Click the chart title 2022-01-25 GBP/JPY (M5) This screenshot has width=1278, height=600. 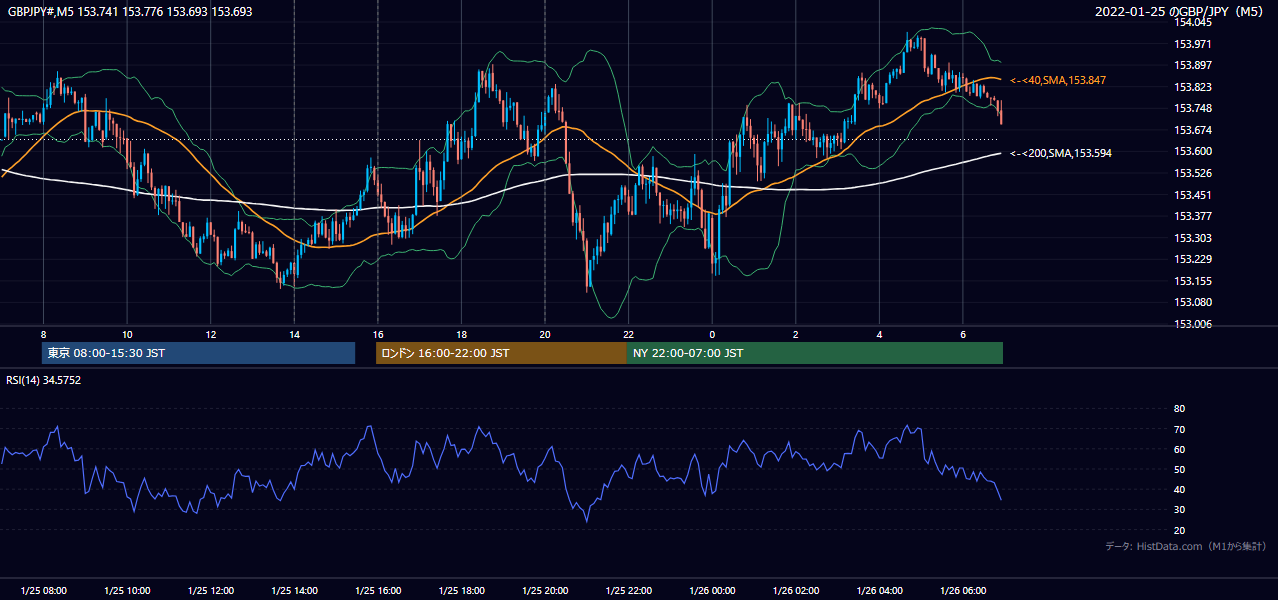click(1181, 11)
